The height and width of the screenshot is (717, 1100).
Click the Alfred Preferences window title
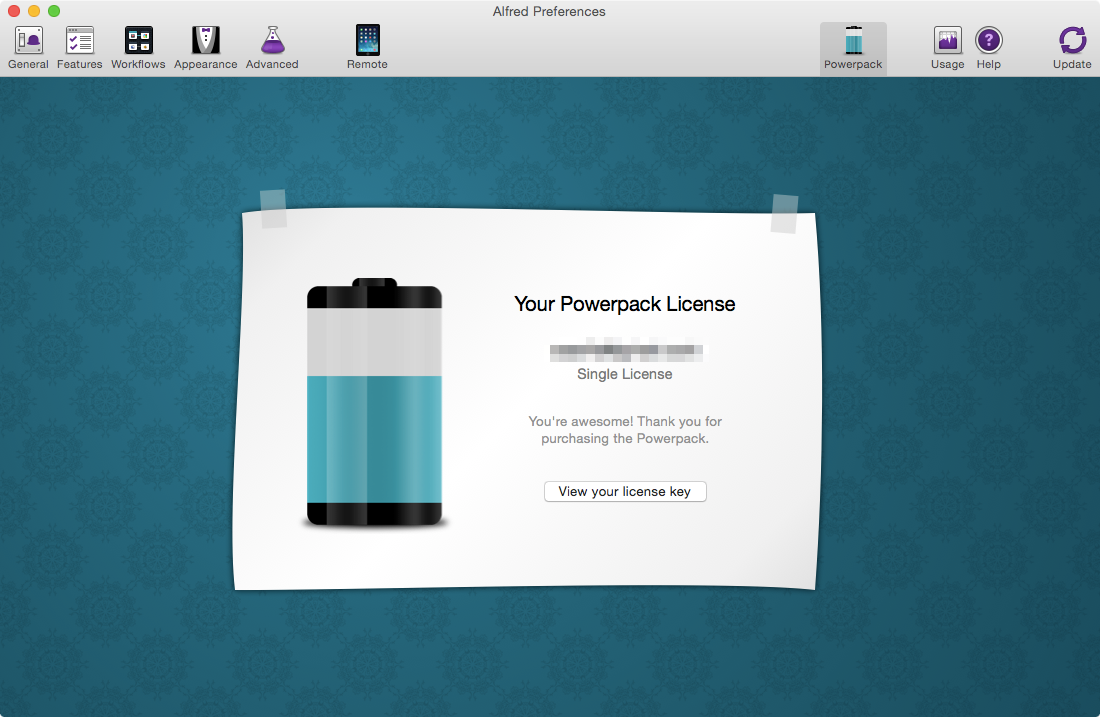(x=549, y=11)
